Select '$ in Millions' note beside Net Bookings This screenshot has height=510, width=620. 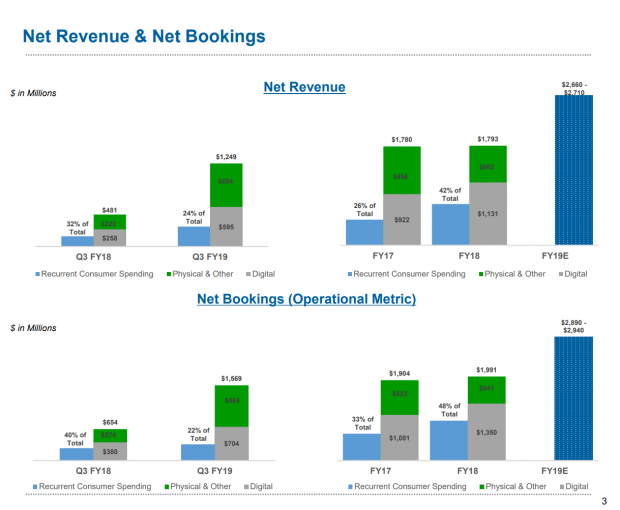pyautogui.click(x=33, y=328)
